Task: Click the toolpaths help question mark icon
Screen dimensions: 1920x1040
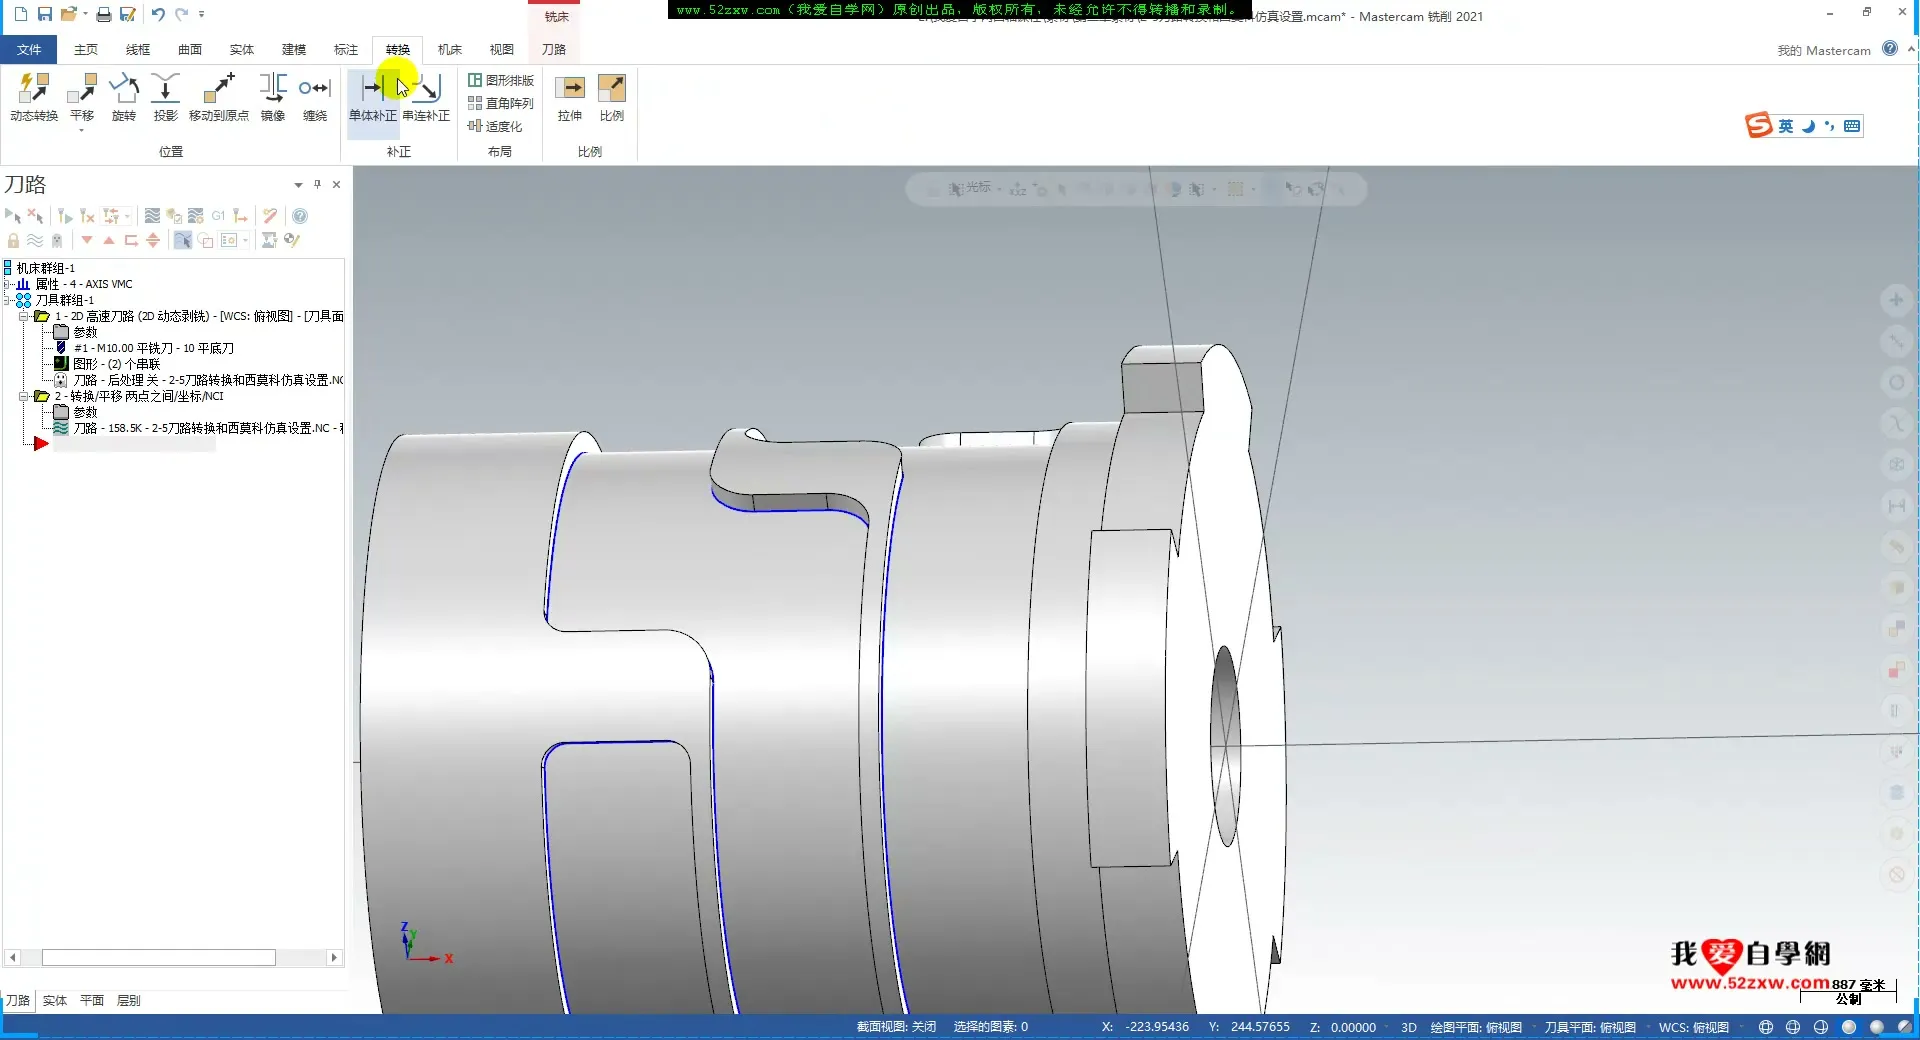Action: (x=300, y=216)
